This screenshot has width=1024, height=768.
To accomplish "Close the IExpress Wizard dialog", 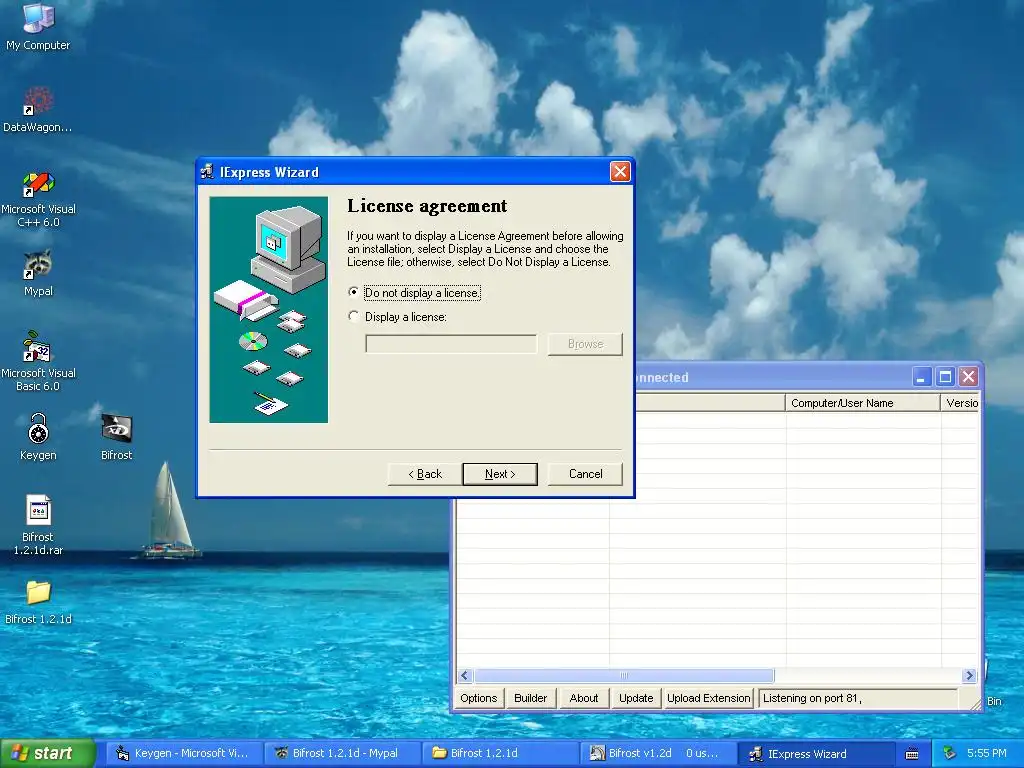I will tap(620, 172).
